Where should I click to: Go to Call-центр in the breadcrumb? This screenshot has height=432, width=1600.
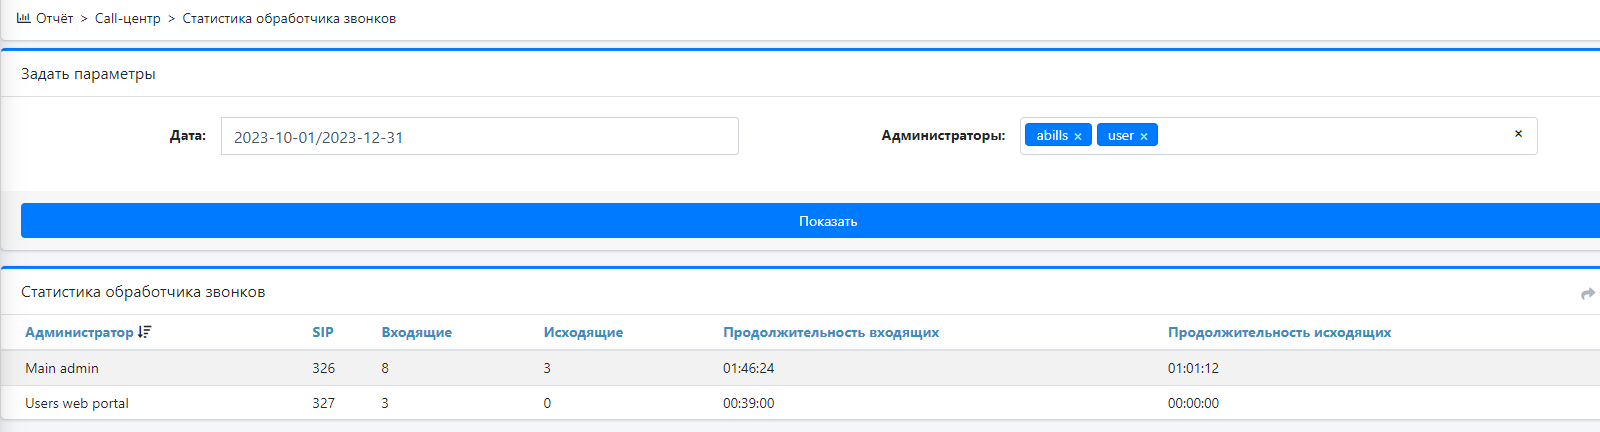(127, 18)
